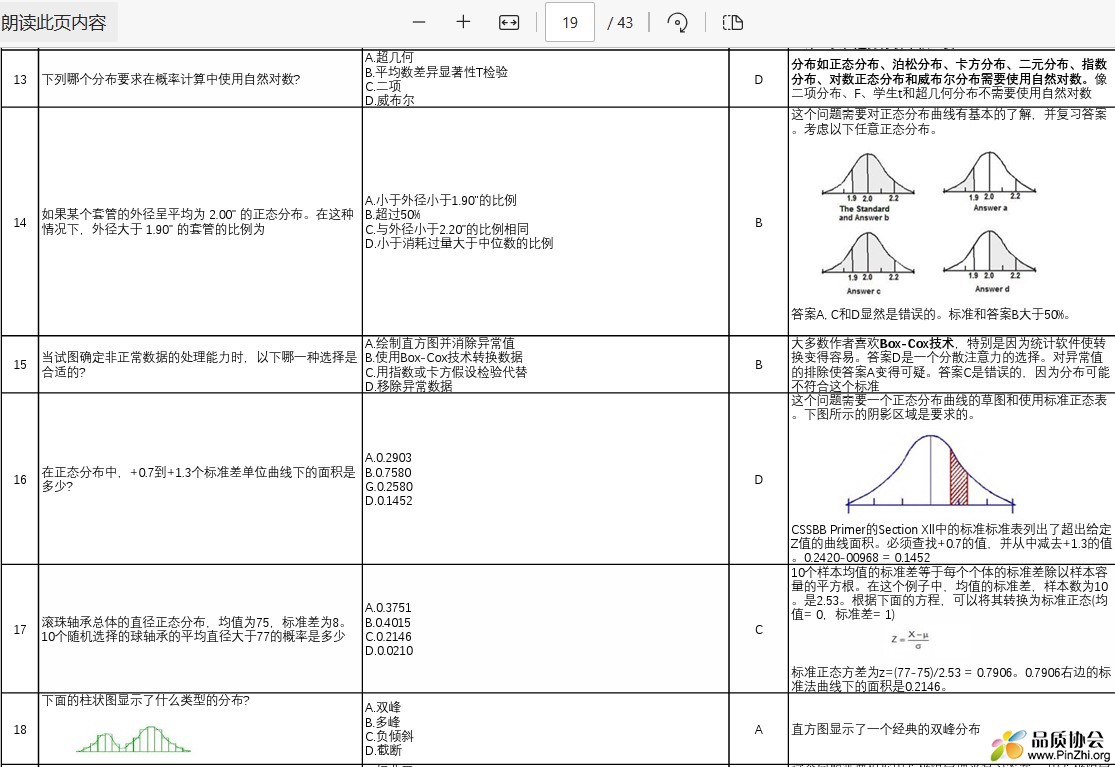Click answer 'B' in row 14

pyautogui.click(x=758, y=222)
